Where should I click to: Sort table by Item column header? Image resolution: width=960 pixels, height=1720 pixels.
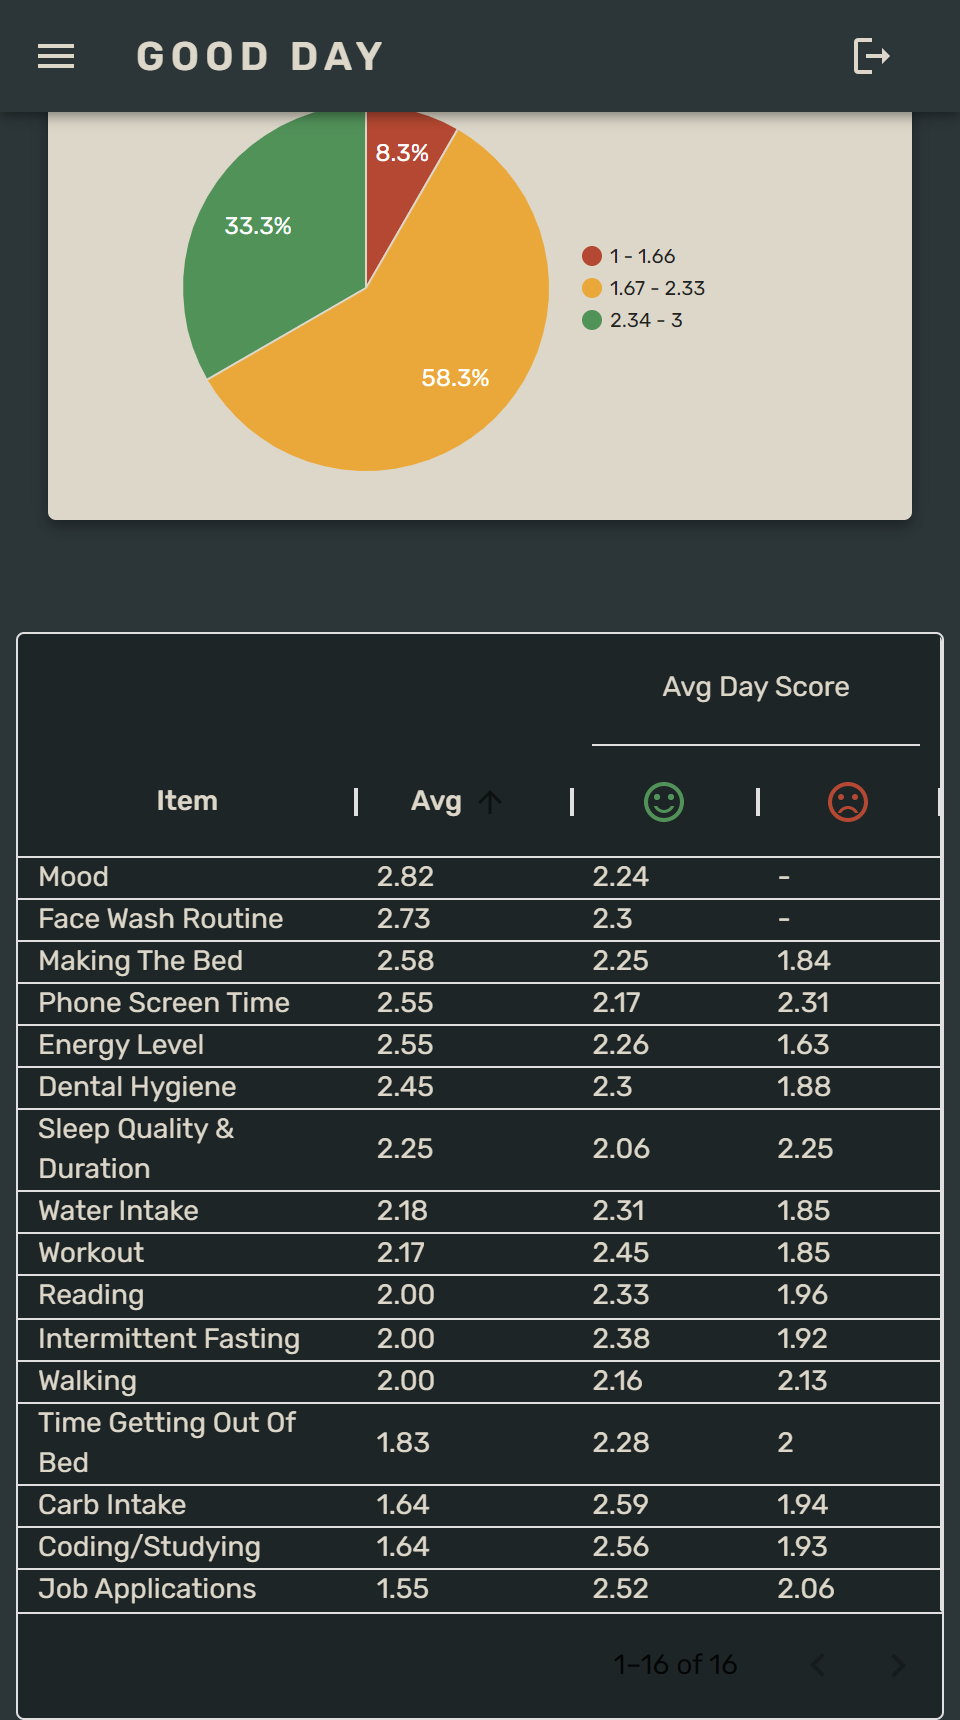click(187, 801)
